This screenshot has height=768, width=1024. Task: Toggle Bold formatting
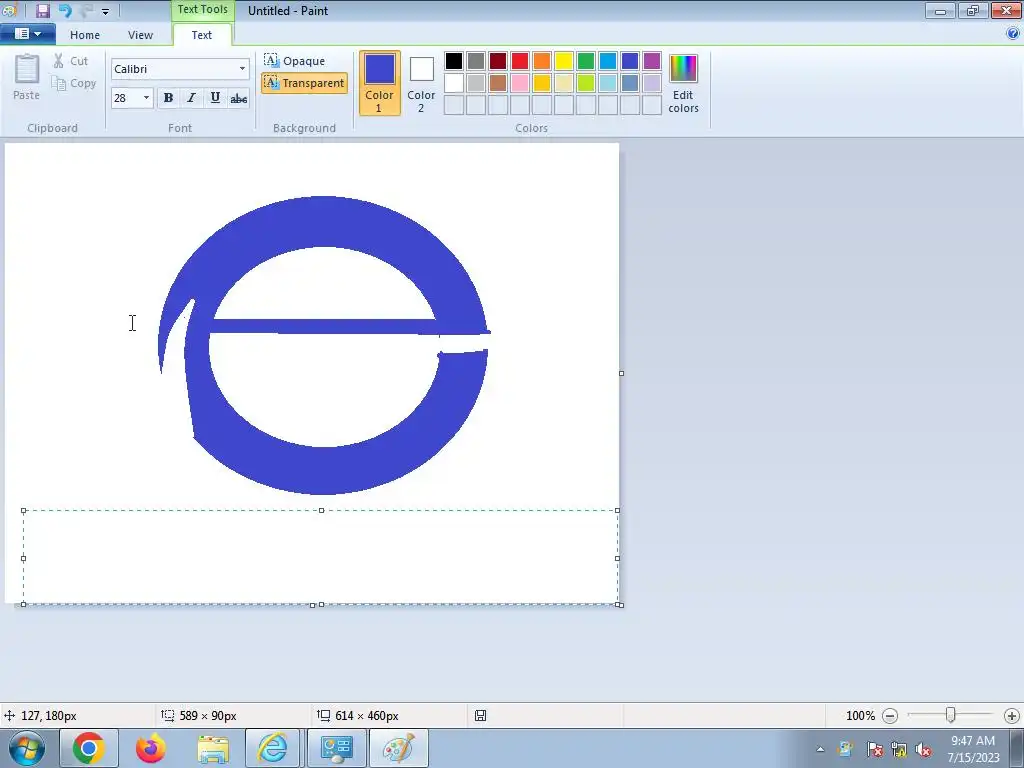click(x=168, y=98)
